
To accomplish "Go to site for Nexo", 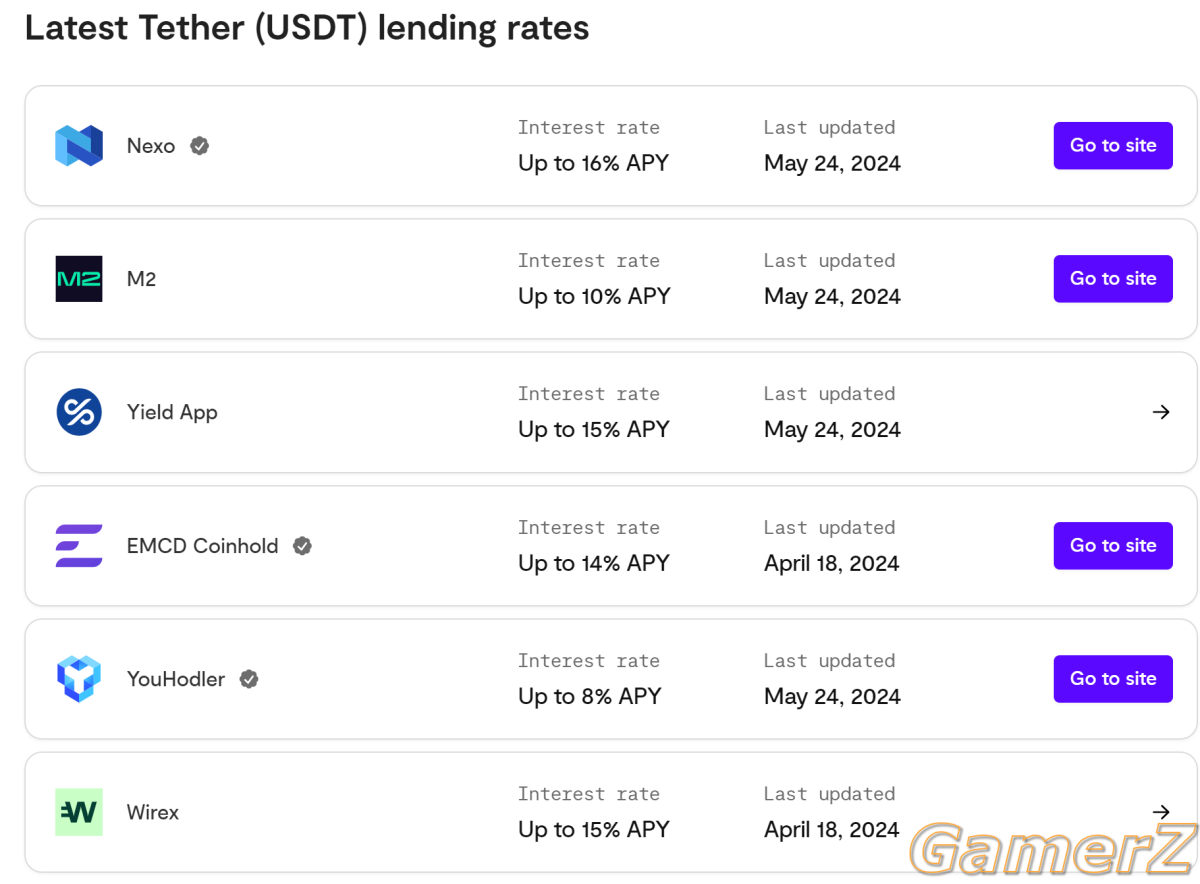I will tap(1113, 146).
